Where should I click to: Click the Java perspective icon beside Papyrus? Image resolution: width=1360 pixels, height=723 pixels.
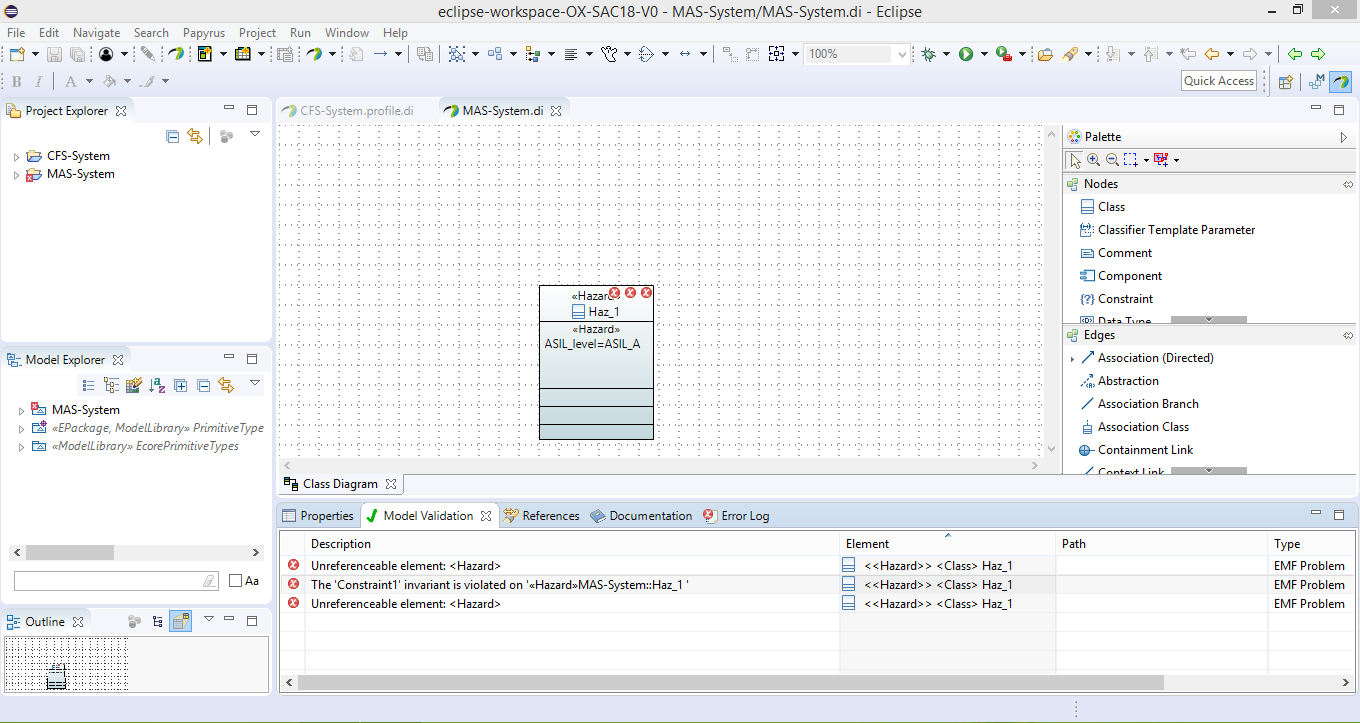click(1315, 82)
